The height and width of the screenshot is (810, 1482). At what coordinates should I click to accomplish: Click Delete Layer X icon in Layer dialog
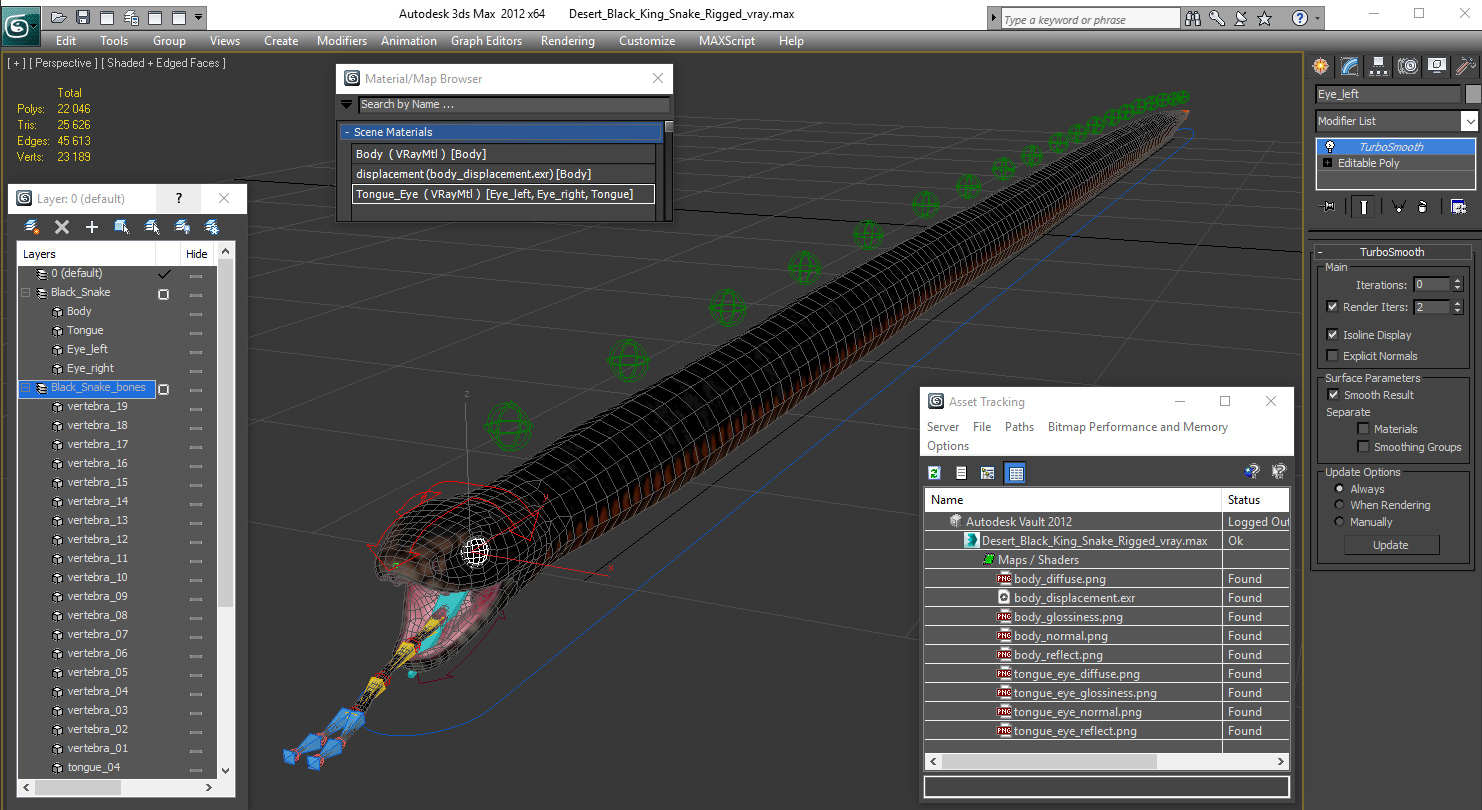(x=62, y=227)
